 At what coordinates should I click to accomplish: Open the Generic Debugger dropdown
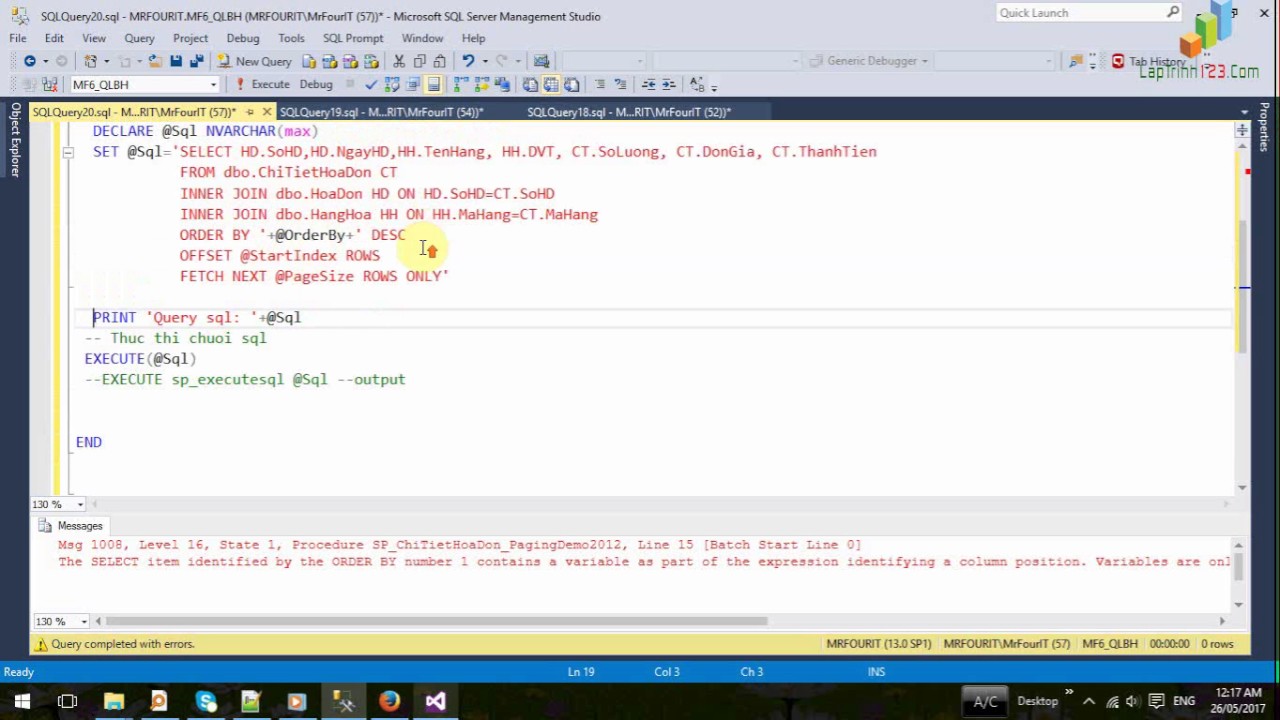tap(924, 61)
